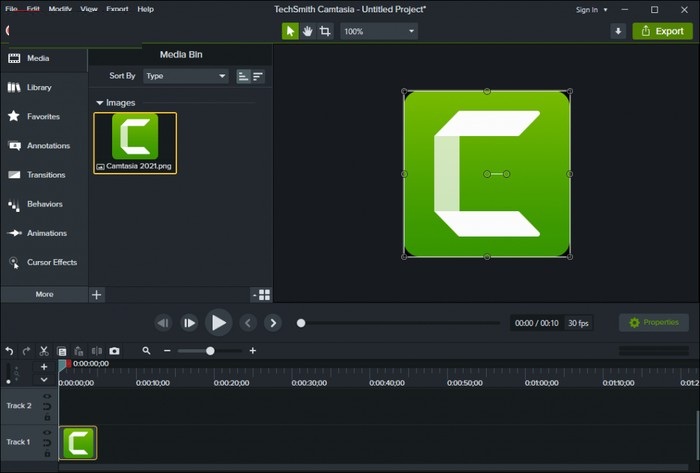Click the large Play button
Image resolution: width=700 pixels, height=473 pixels.
[x=218, y=322]
